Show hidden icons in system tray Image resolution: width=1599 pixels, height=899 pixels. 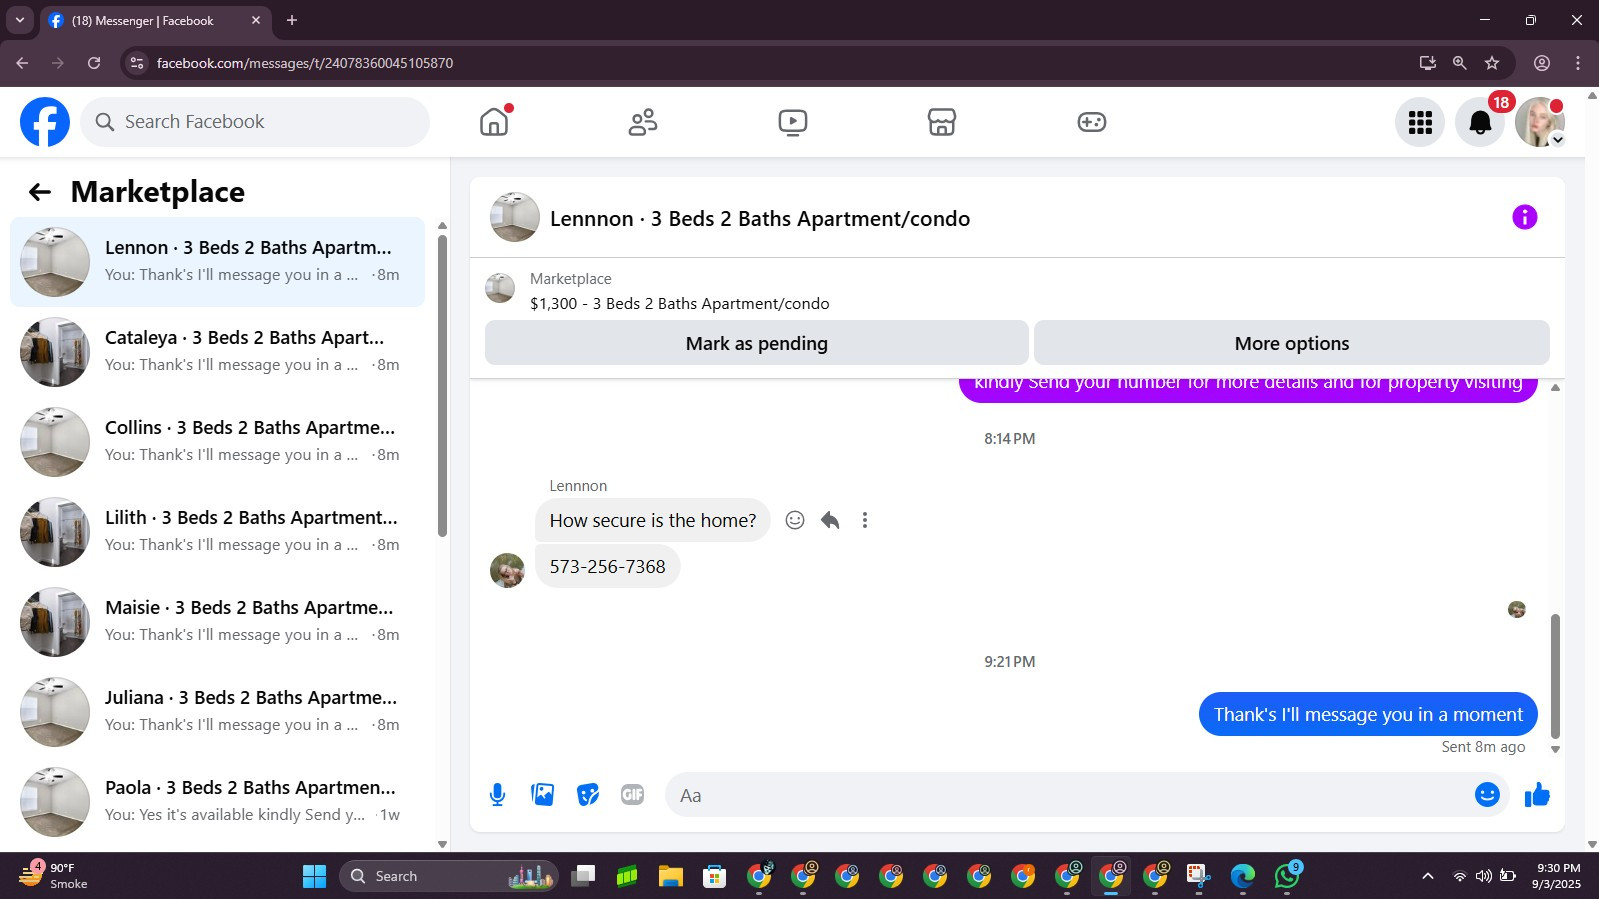point(1428,877)
